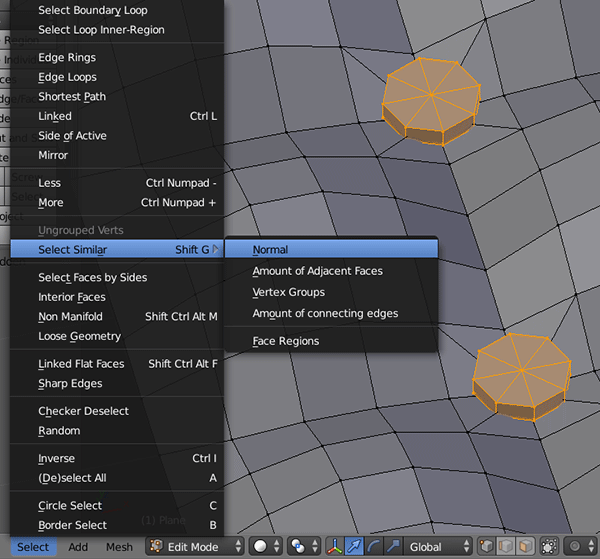
Task: Open the Global transform orientation dropdown
Action: coord(437,547)
